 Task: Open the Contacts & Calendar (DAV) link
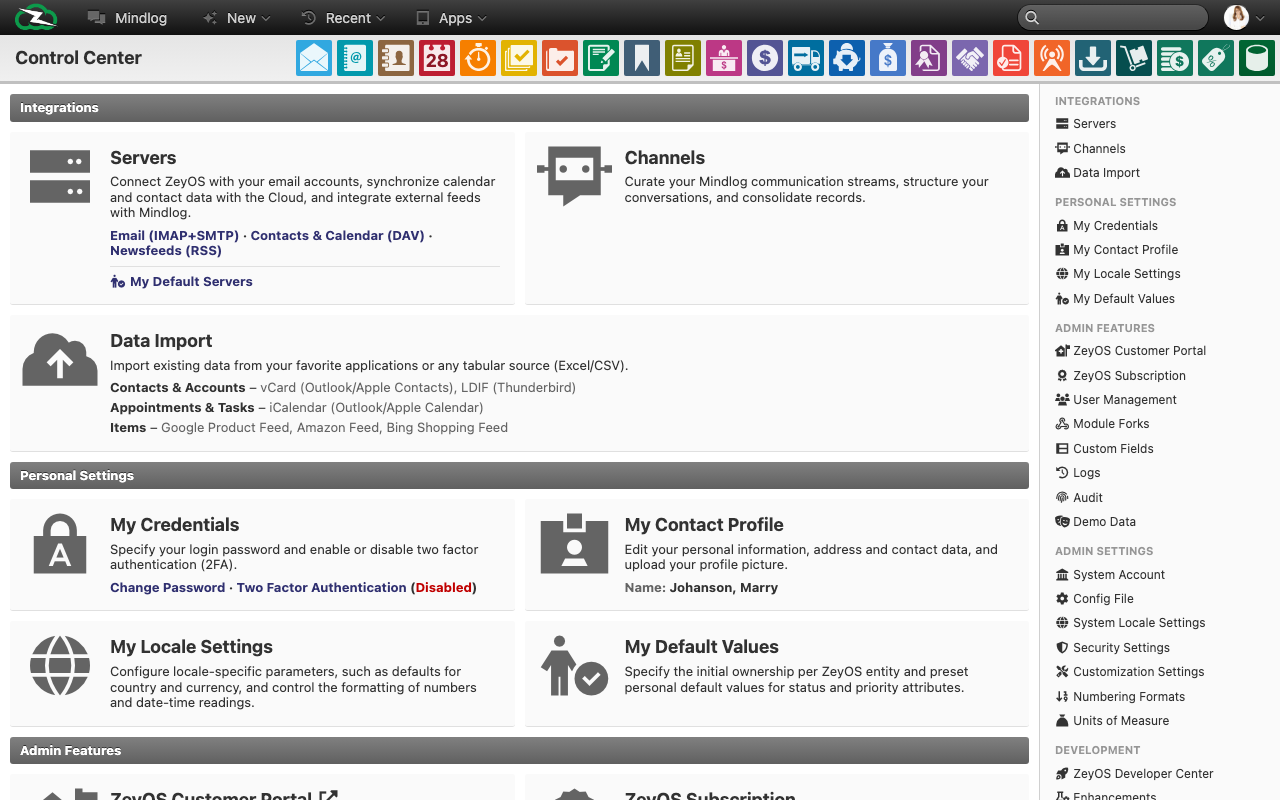338,236
